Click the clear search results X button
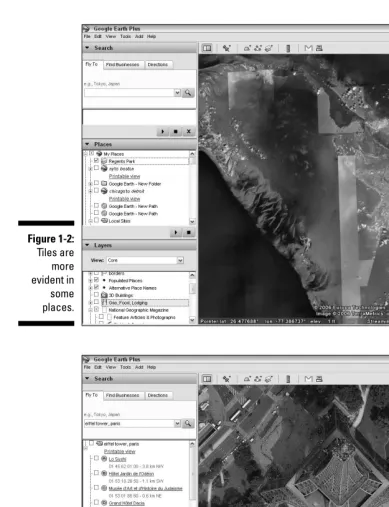 (x=189, y=131)
